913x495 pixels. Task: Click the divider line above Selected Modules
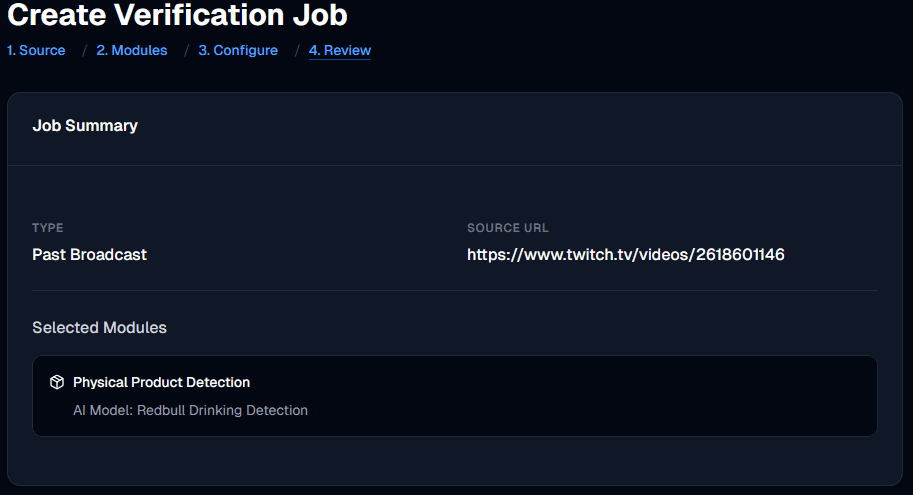(455, 291)
